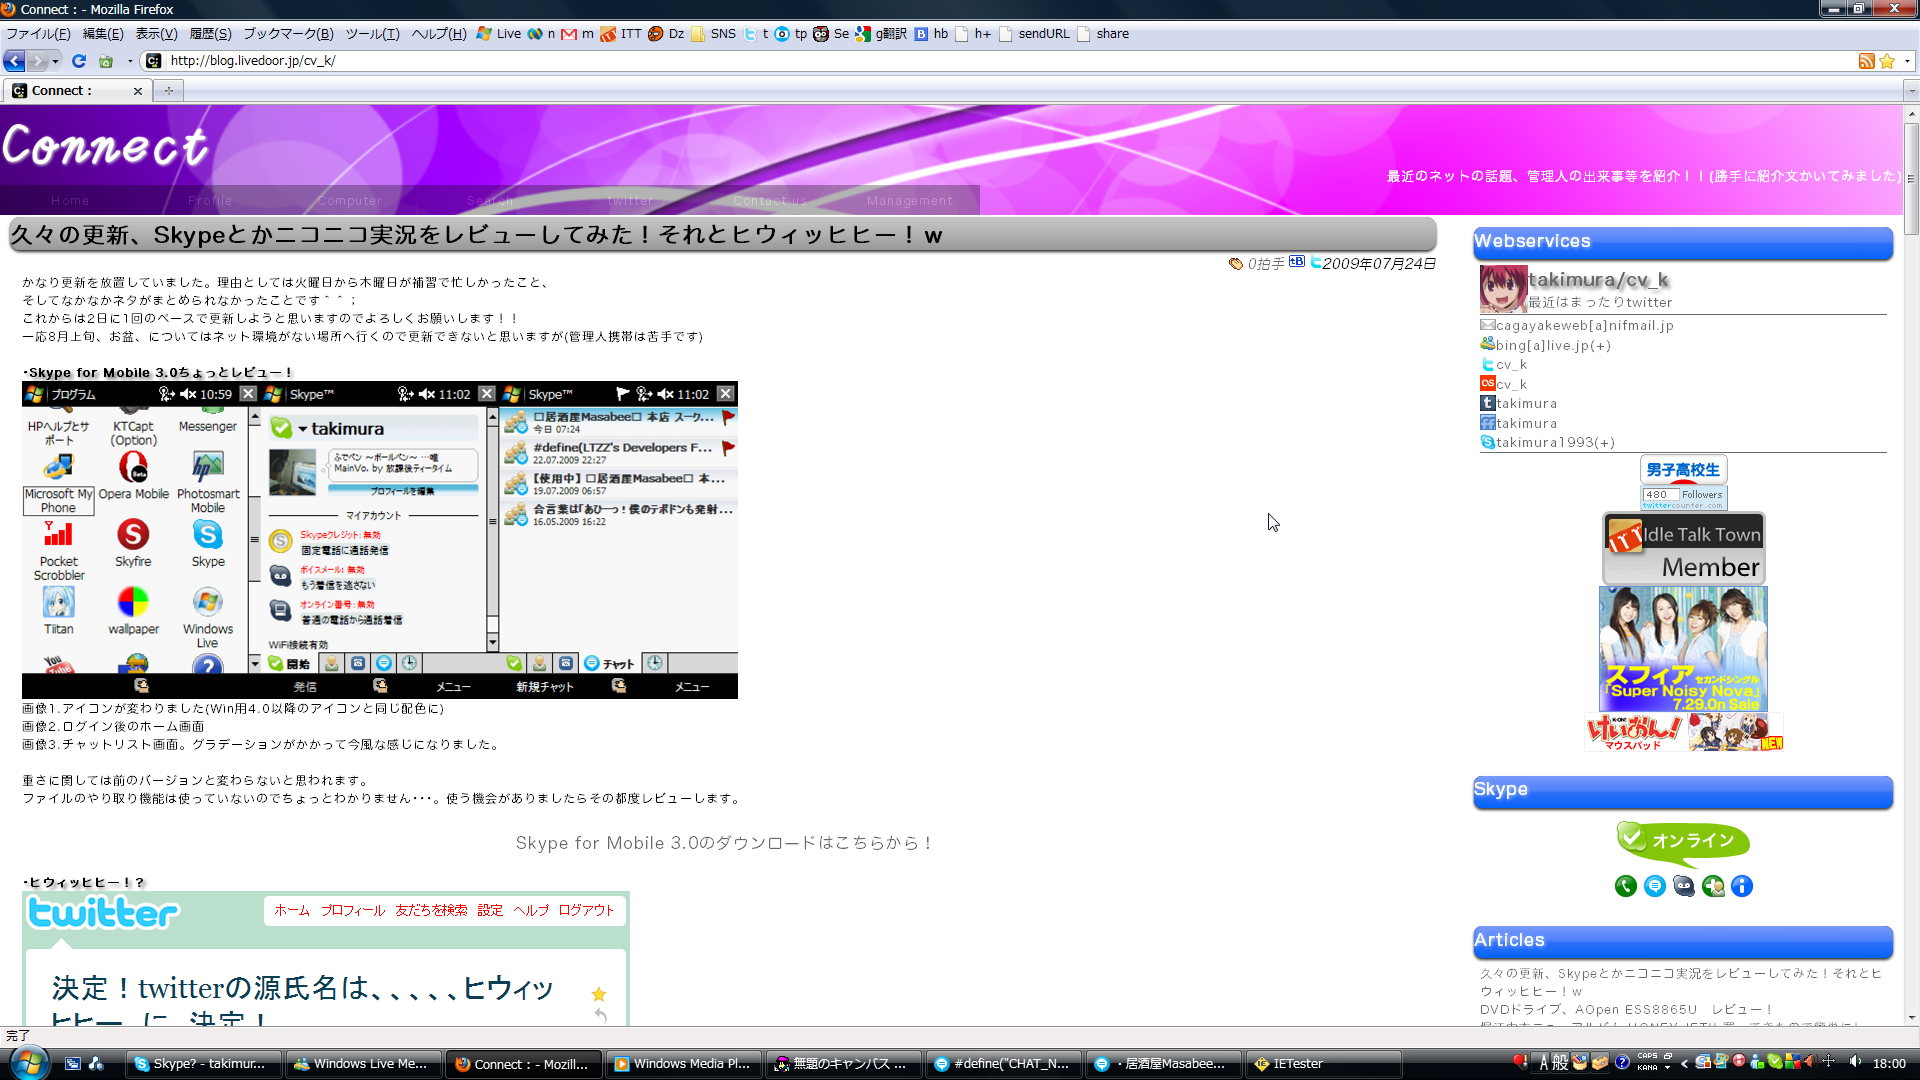The image size is (1920, 1080).
Task: Click the blue Skype info icon
Action: pos(1742,886)
